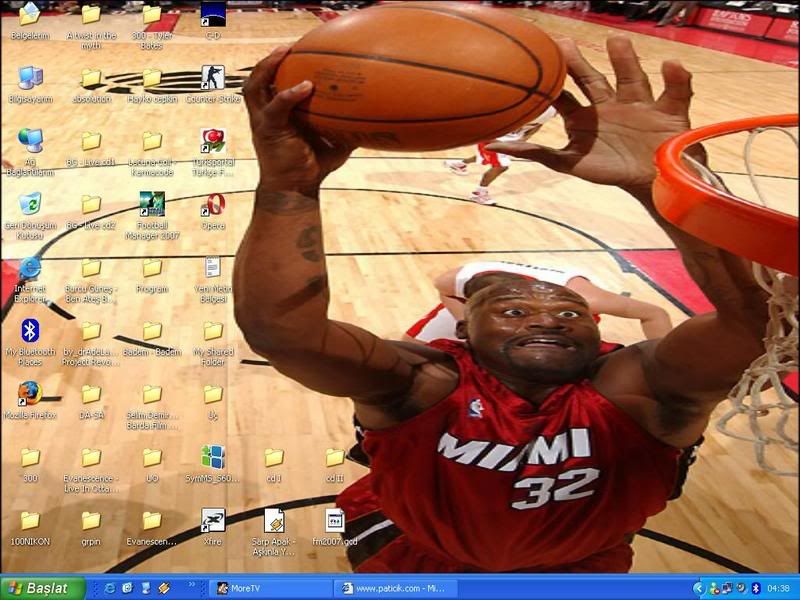This screenshot has width=800, height=600.
Task: Open the 'Evanescen...' folder in bottom row
Action: (152, 521)
